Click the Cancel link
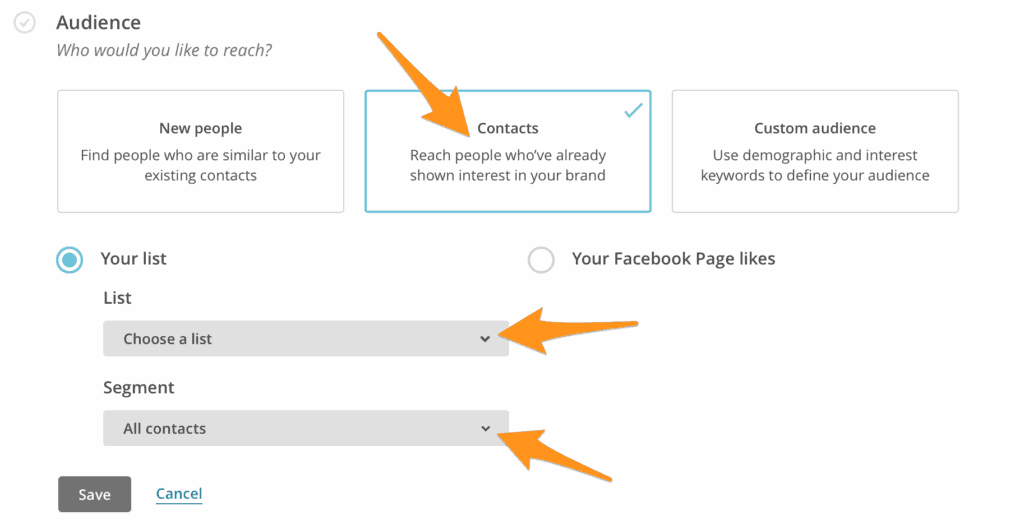This screenshot has width=1024, height=529. click(179, 494)
